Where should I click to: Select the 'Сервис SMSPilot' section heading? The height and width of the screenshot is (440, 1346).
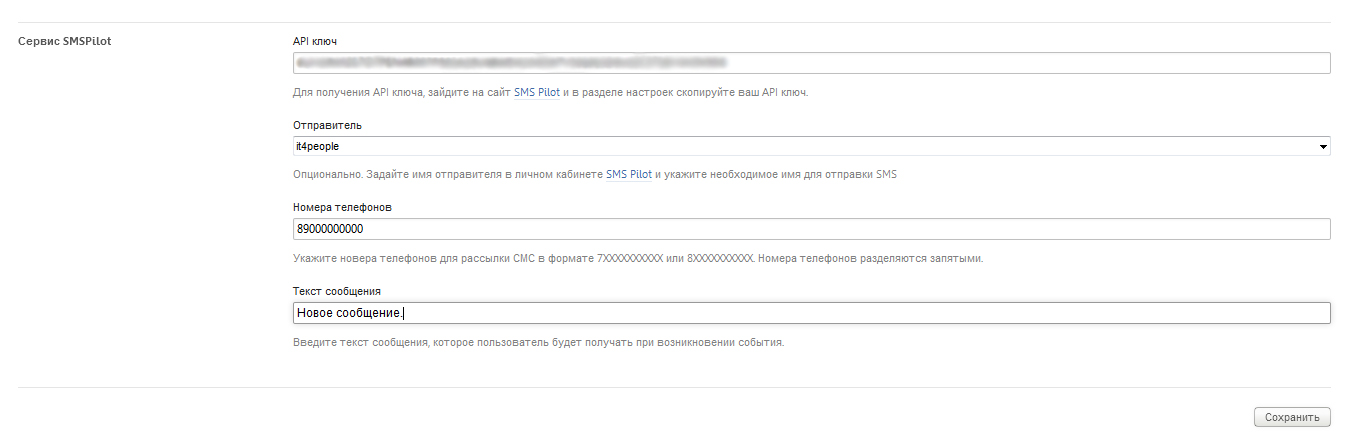coord(63,41)
